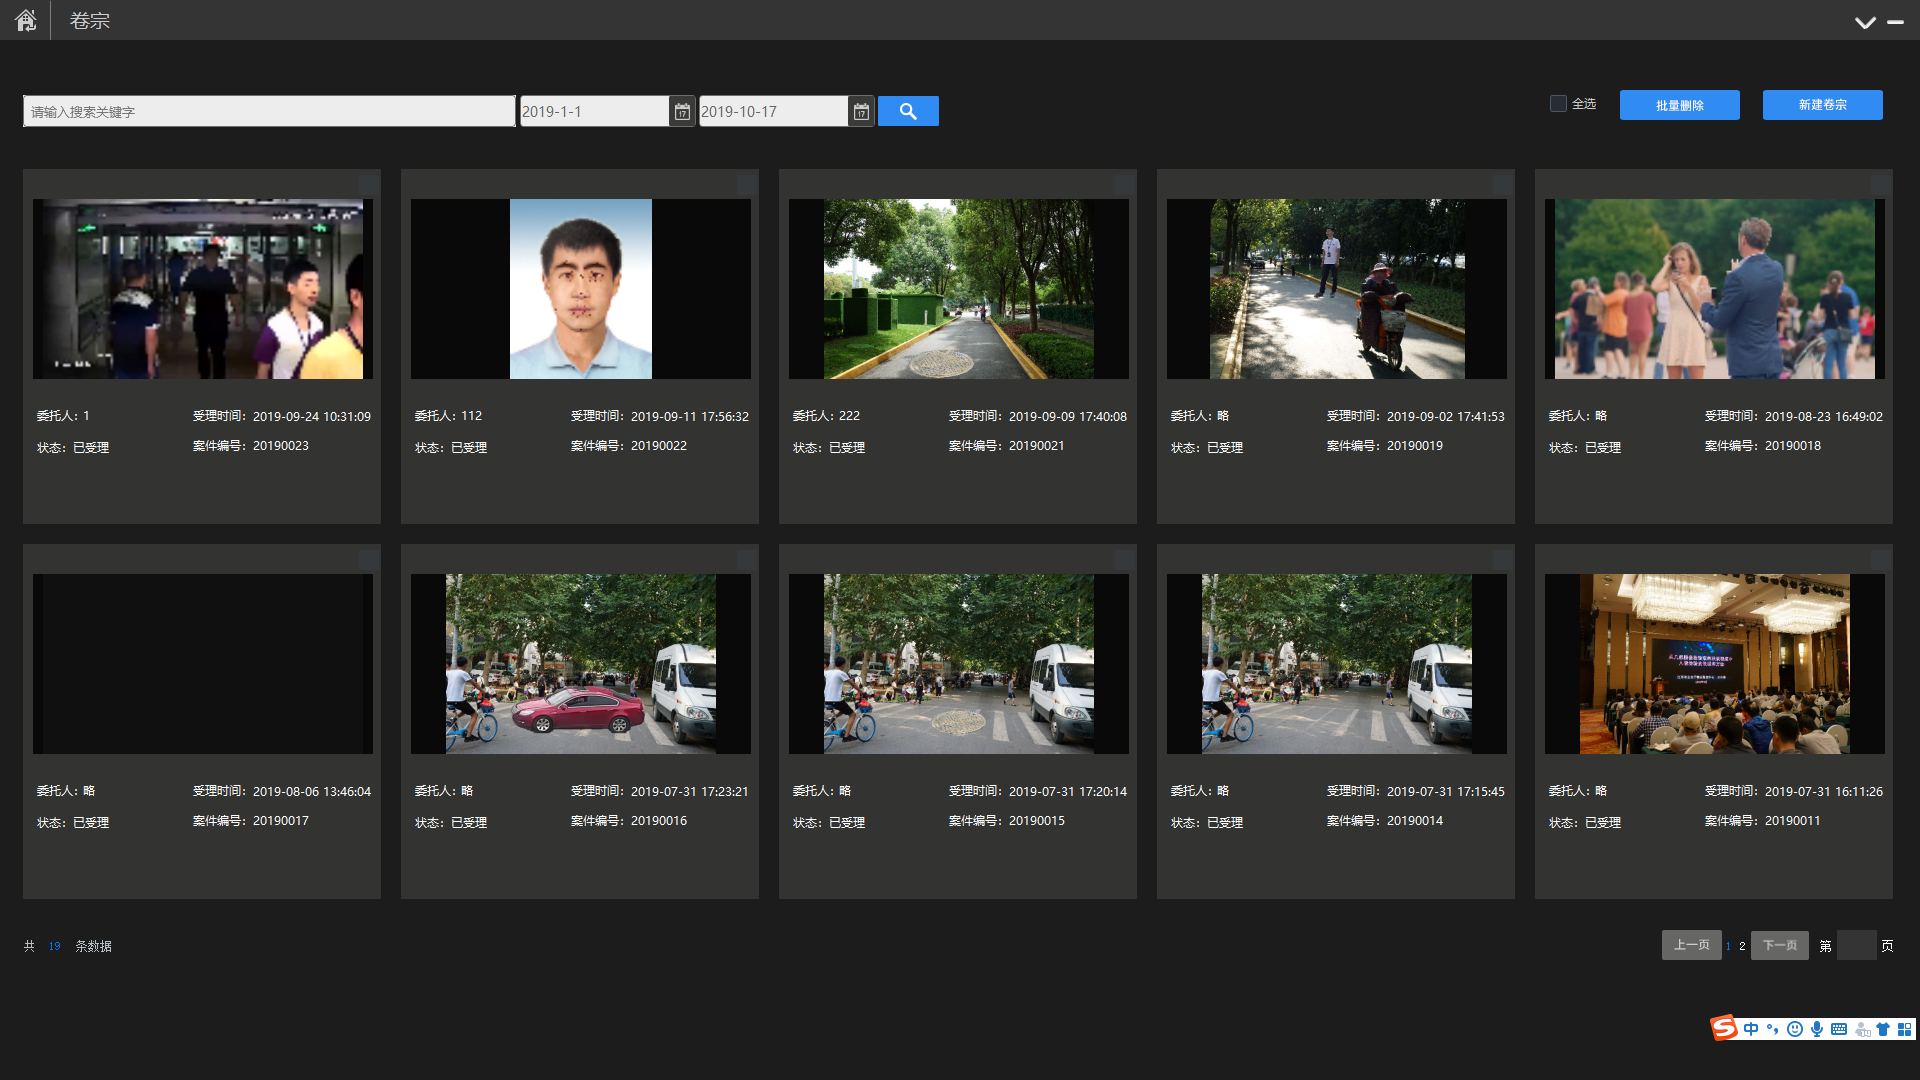Screen dimensions: 1920x1080
Task: Click the end date field 2019-10-17
Action: [x=774, y=111]
